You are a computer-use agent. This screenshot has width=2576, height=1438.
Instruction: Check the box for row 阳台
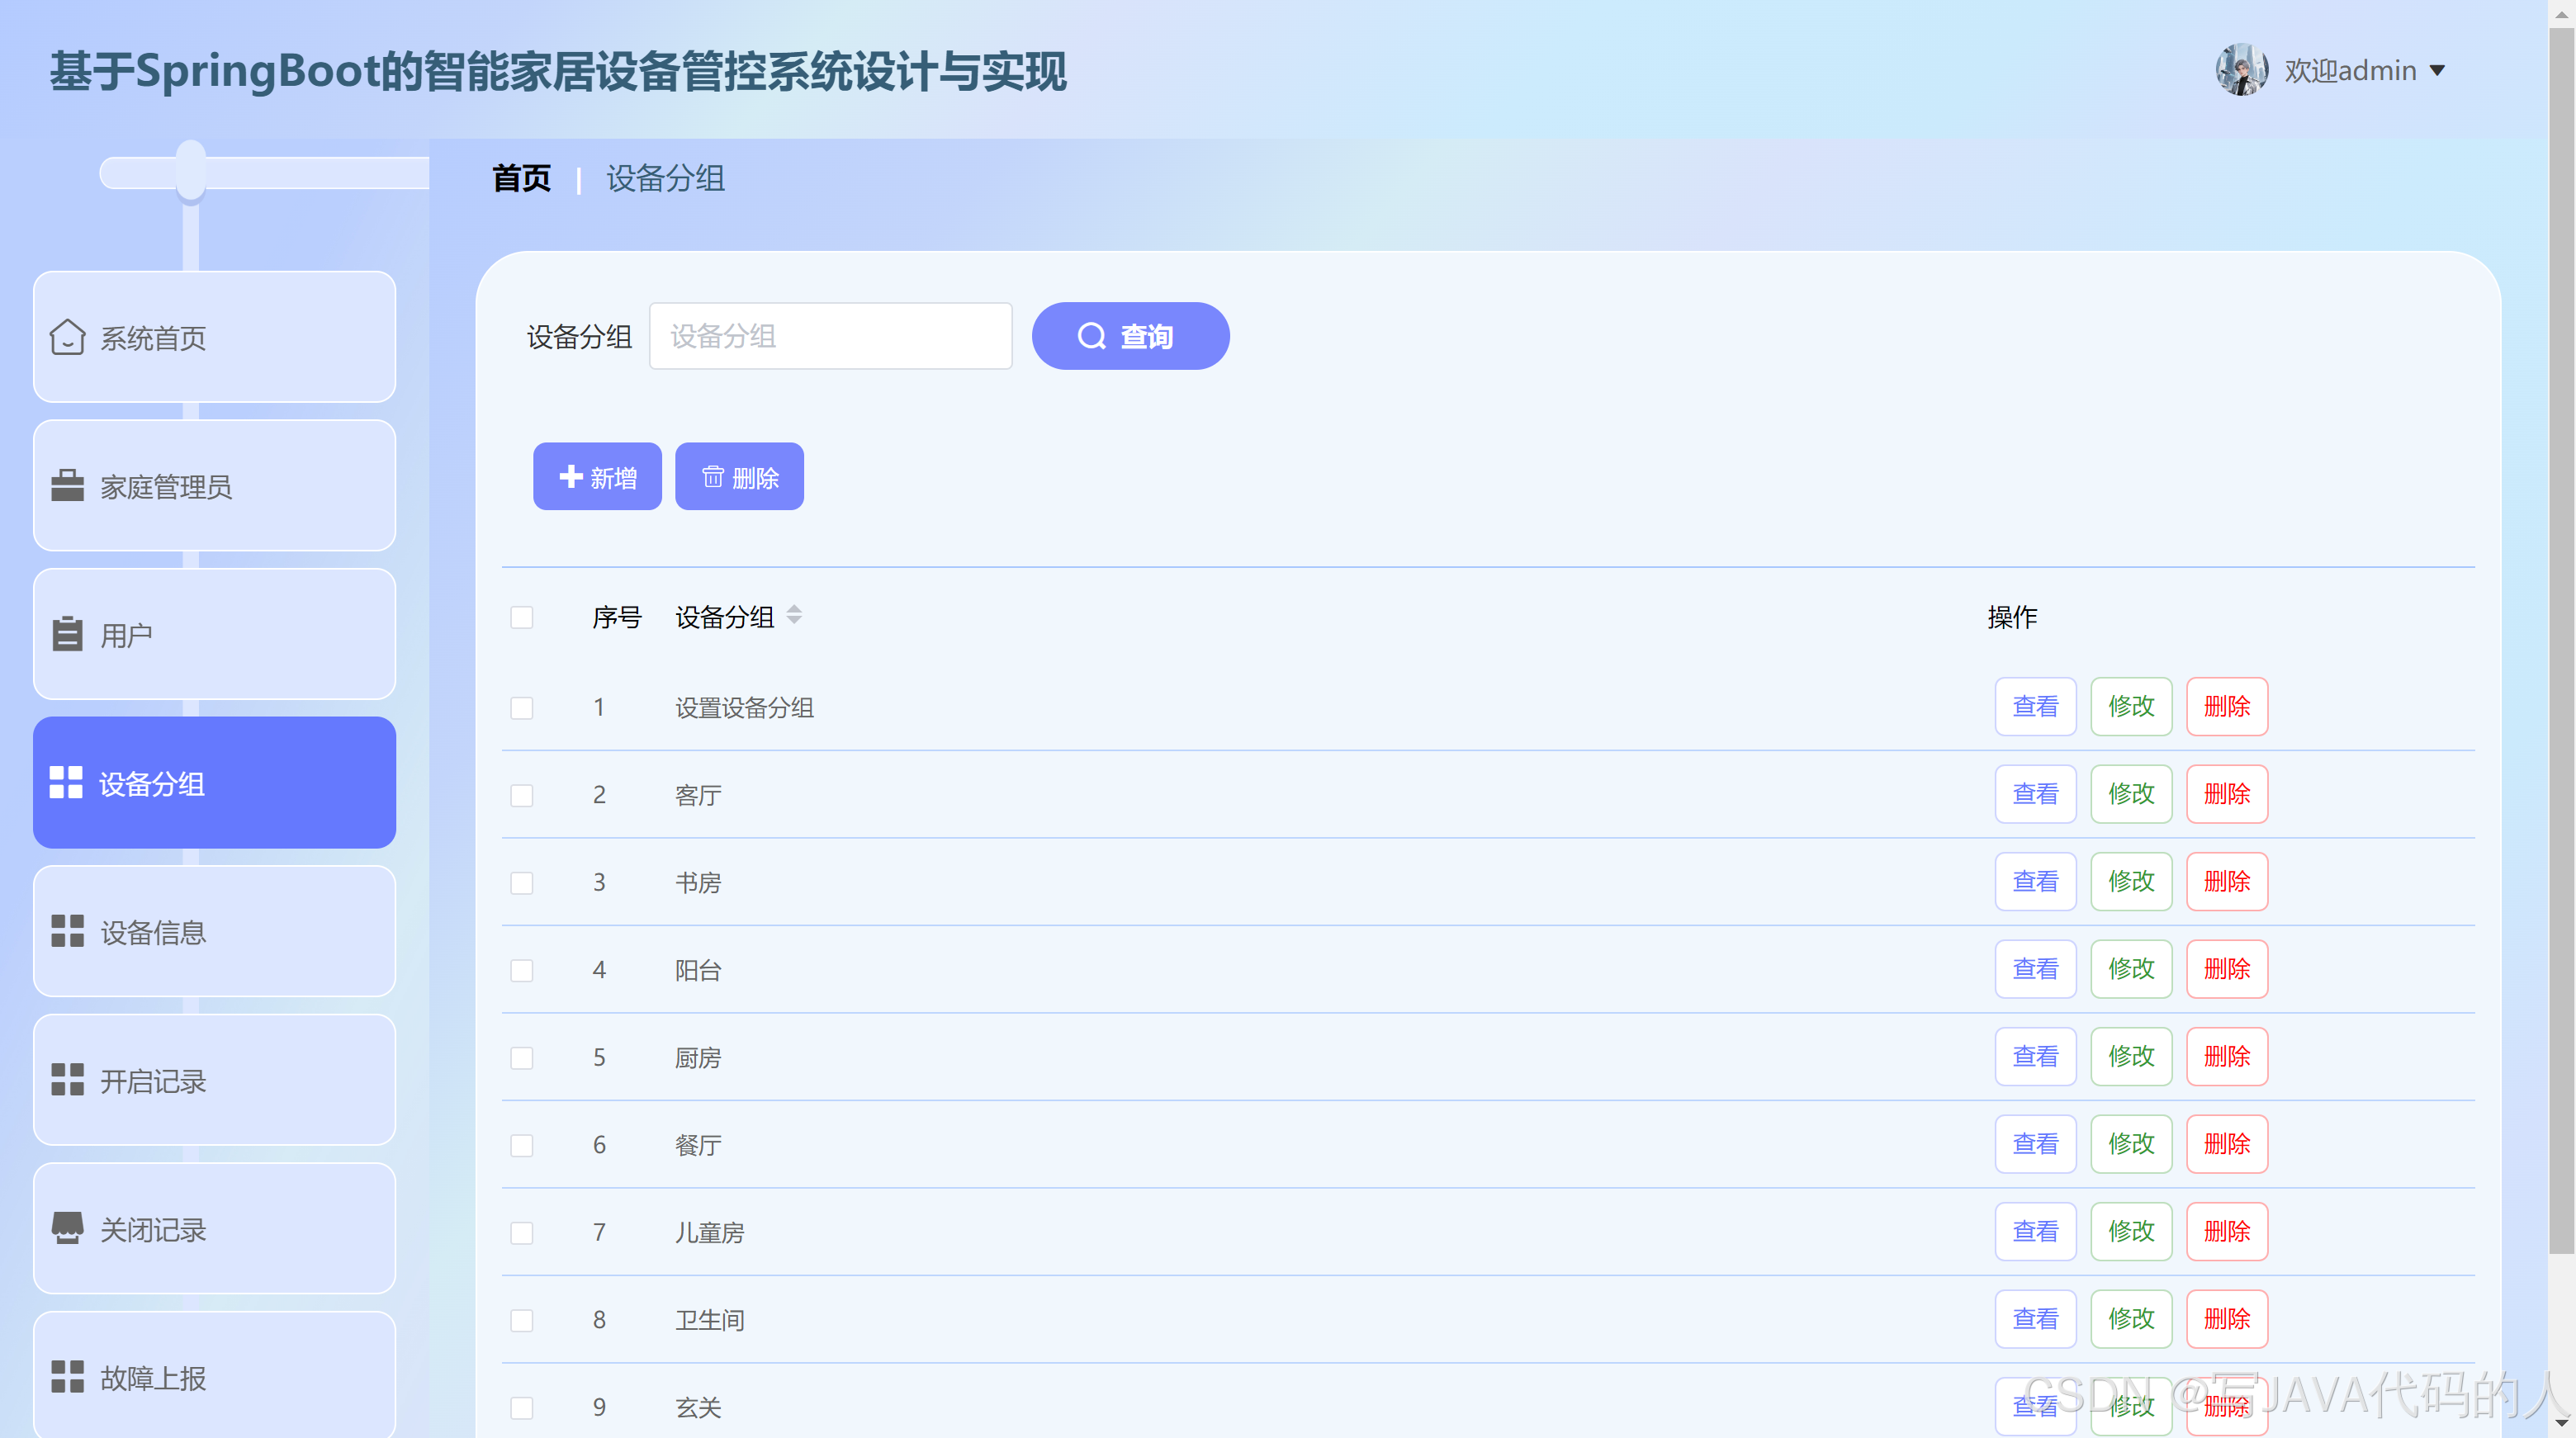pyautogui.click(x=521, y=970)
